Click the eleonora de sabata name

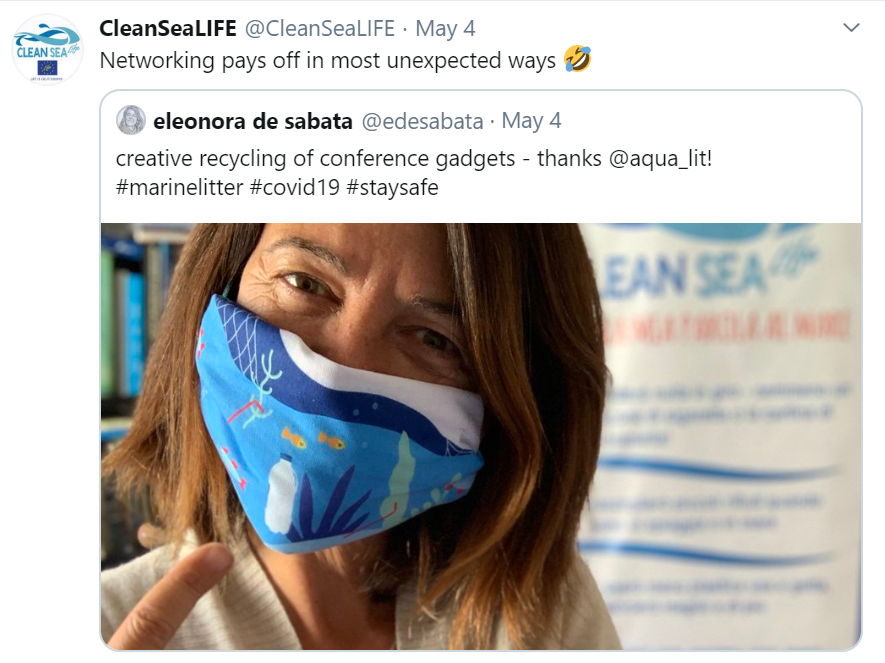[x=253, y=121]
